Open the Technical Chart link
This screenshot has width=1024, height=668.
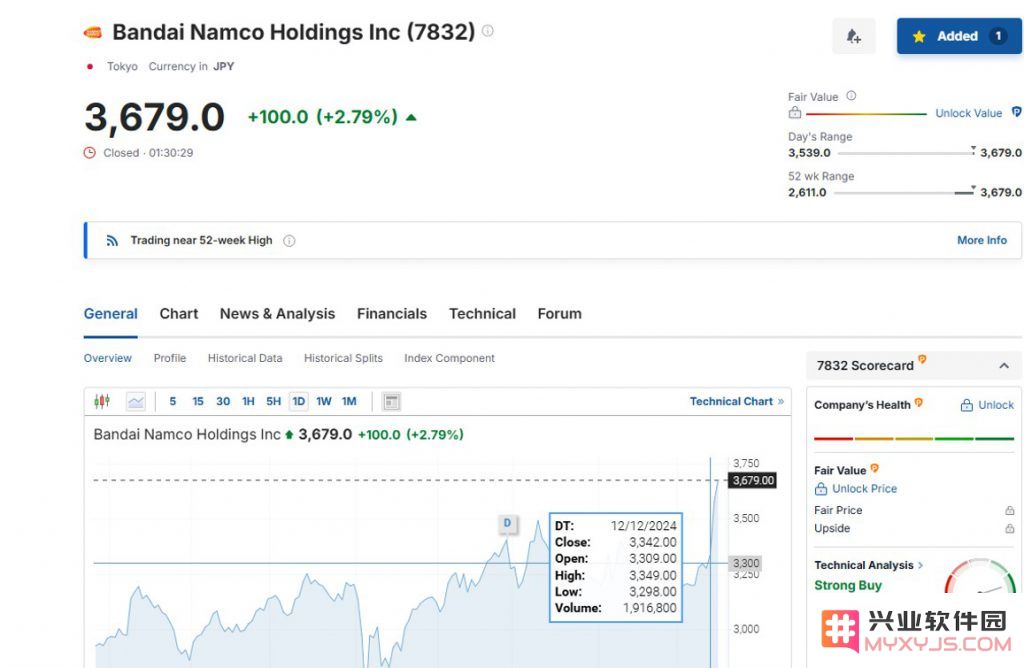tap(737, 402)
